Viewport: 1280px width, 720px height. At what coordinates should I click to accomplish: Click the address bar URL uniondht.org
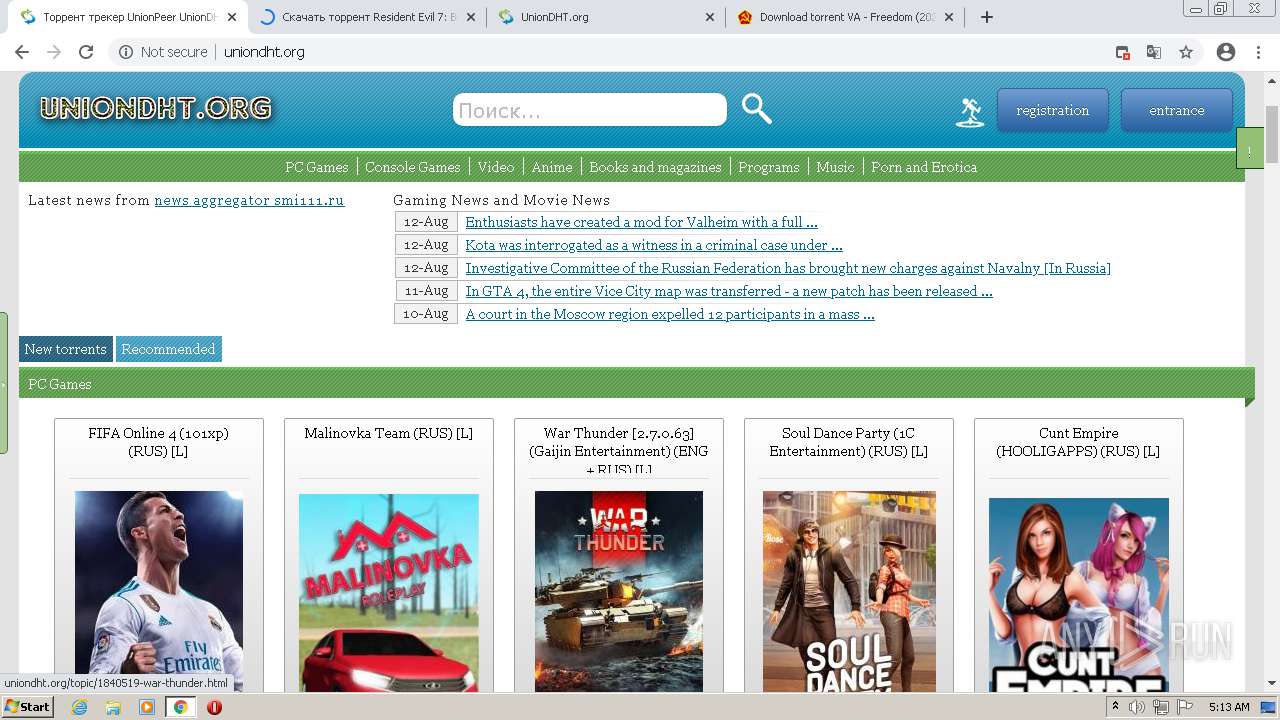point(264,52)
